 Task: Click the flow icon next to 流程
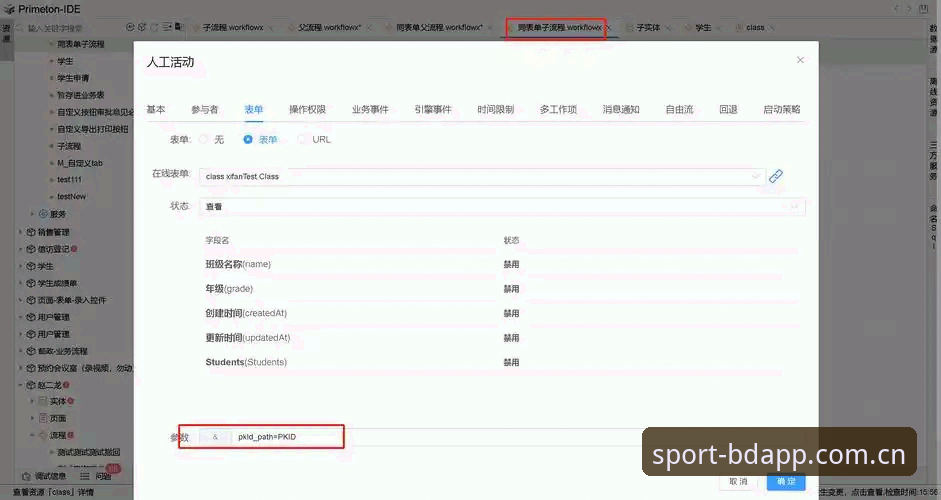[43, 435]
